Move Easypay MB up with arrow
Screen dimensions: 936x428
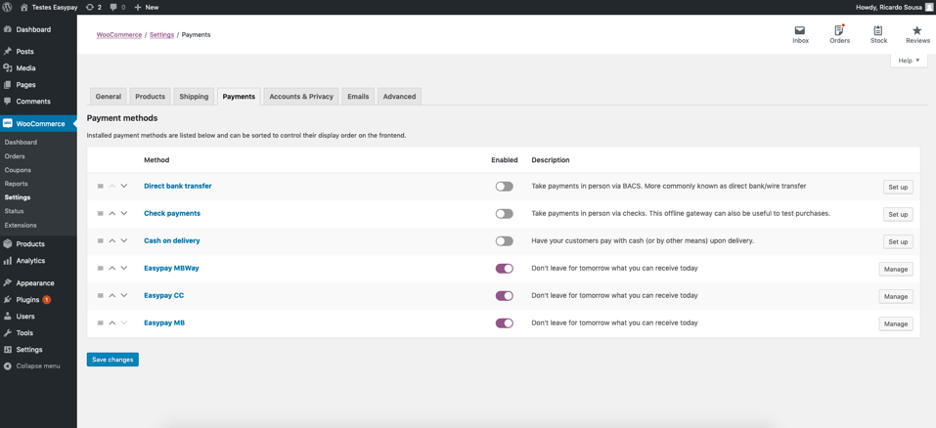[112, 322]
